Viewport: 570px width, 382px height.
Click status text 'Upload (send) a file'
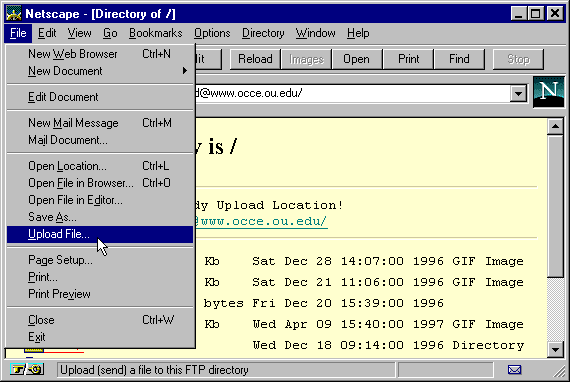tap(154, 370)
